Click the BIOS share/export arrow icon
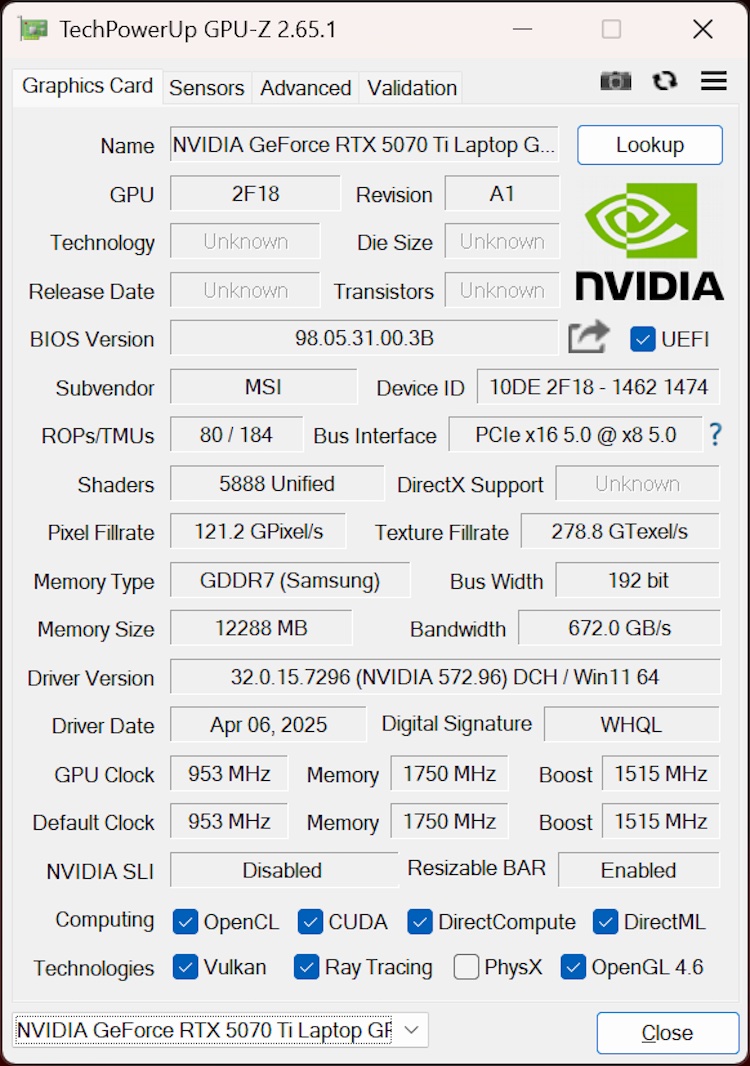This screenshot has width=750, height=1066. (x=589, y=338)
